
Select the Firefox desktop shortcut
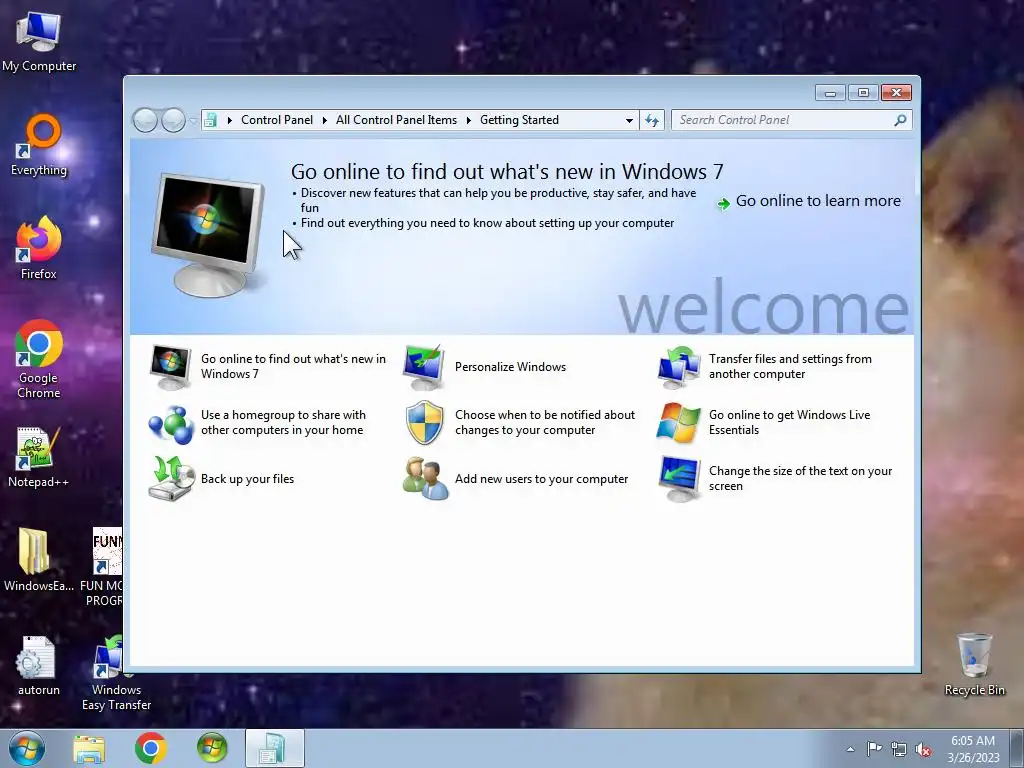coord(39,248)
